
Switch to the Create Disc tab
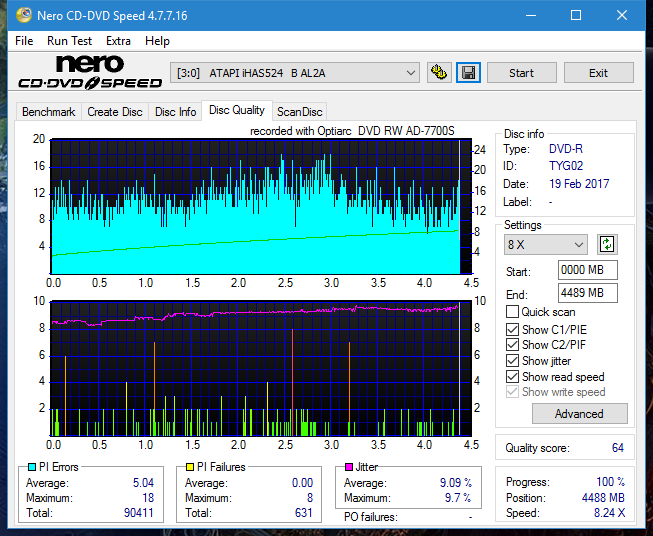coord(115,112)
